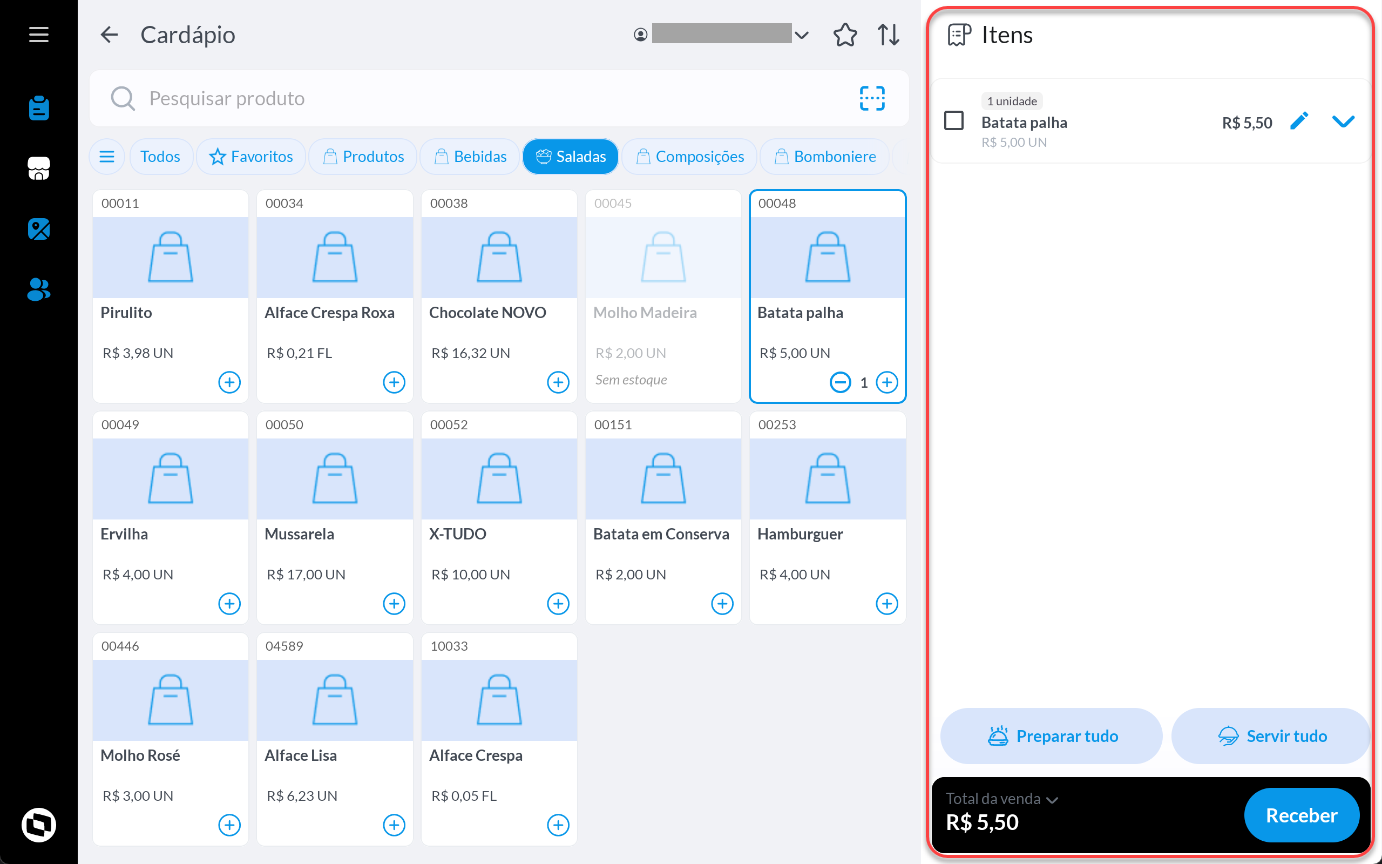This screenshot has height=864, width=1382.
Task: Click the TOTVS logo at the sidebar bottom
Action: coord(39,825)
